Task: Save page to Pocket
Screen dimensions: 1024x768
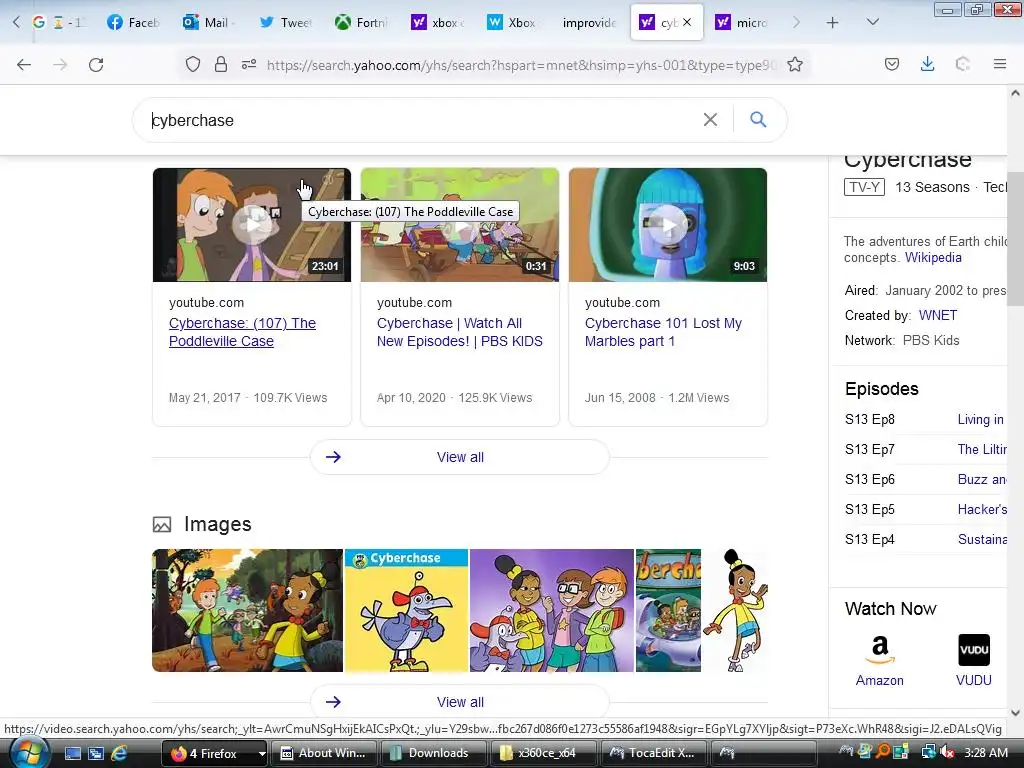Action: (892, 65)
